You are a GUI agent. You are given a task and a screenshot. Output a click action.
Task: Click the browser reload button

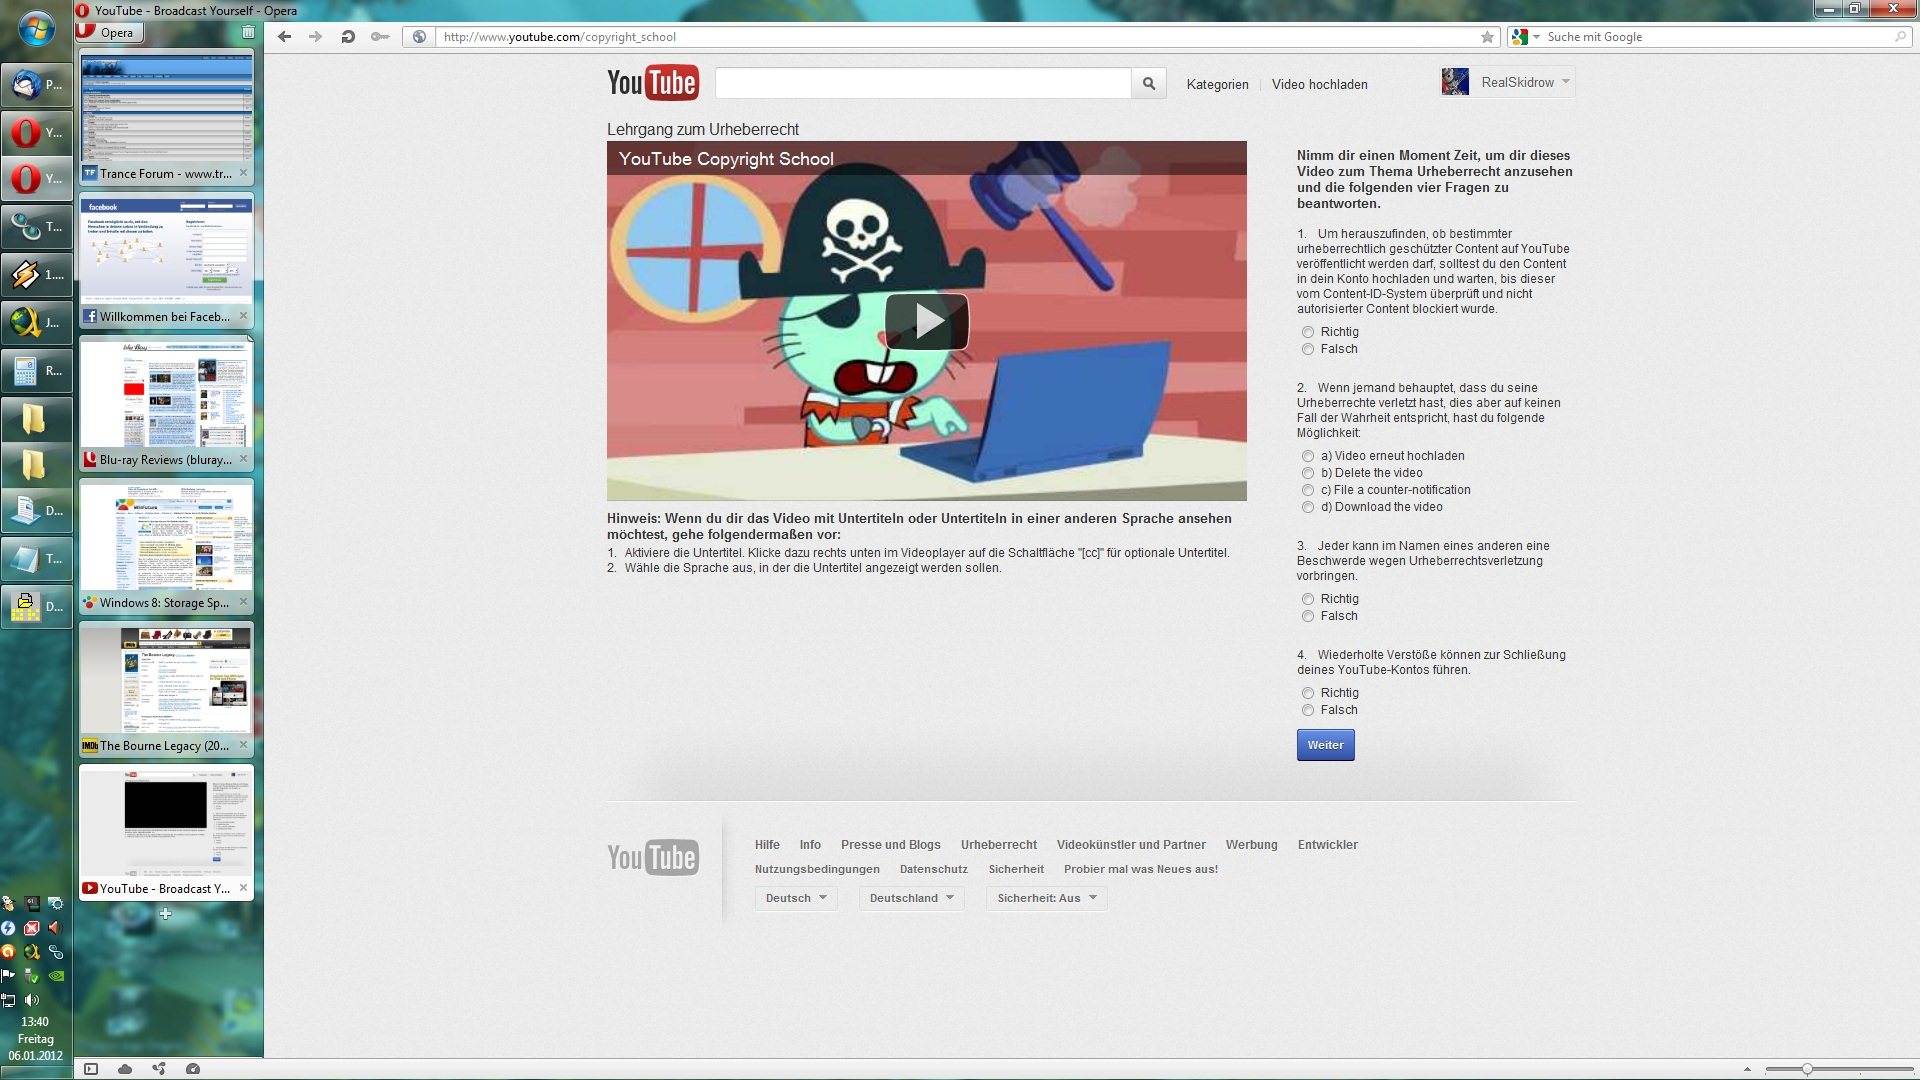tap(347, 37)
